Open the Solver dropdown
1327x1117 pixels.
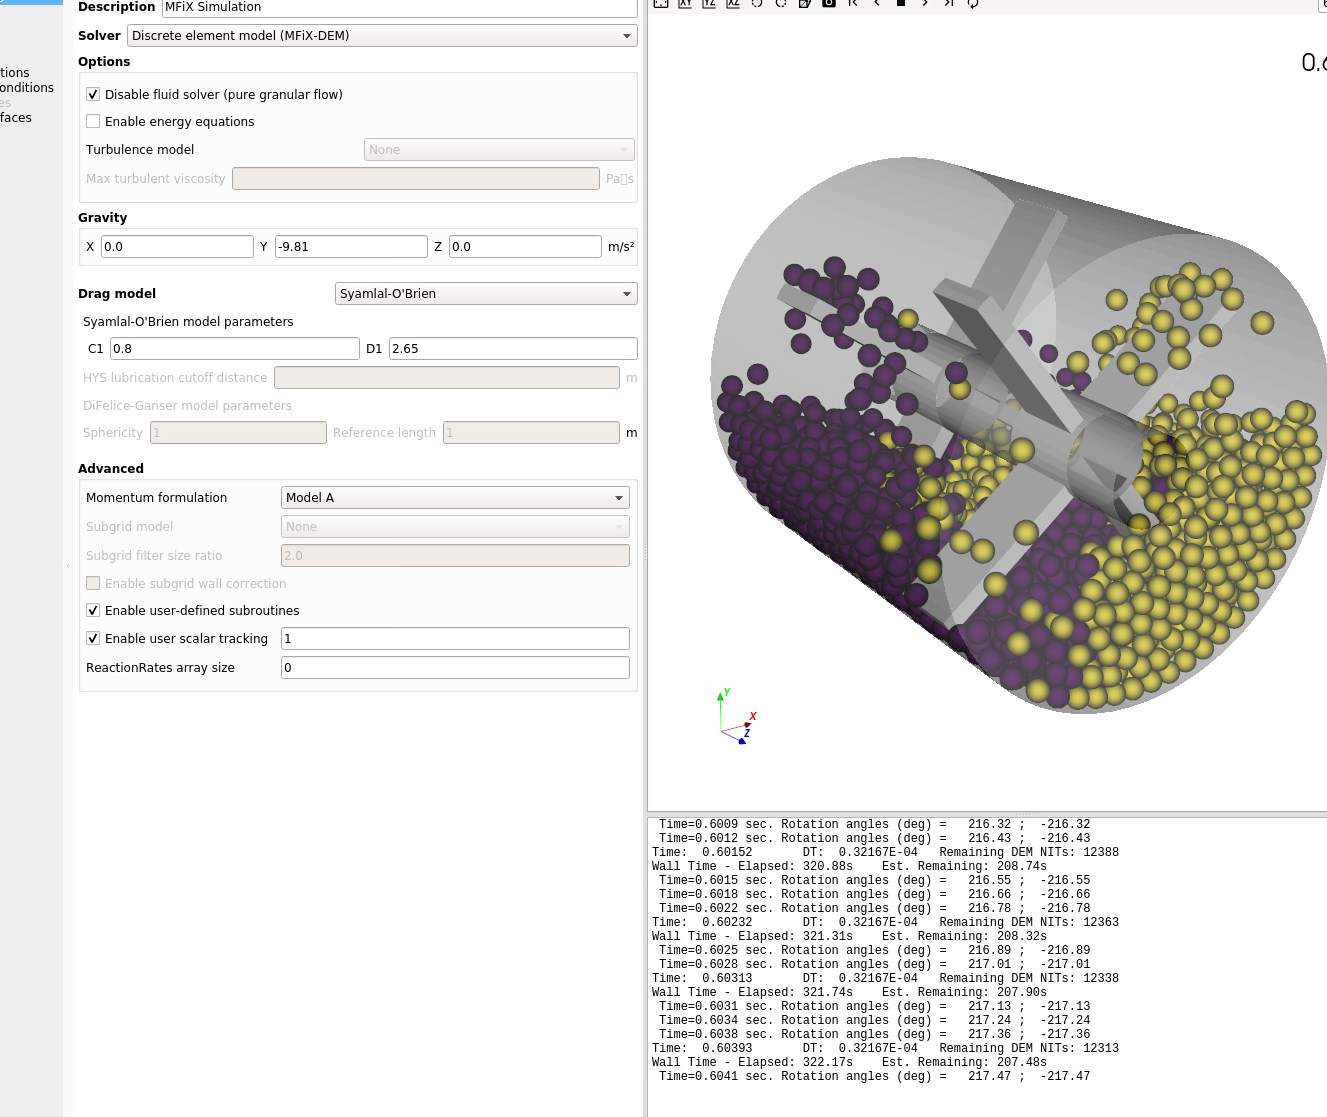point(381,35)
